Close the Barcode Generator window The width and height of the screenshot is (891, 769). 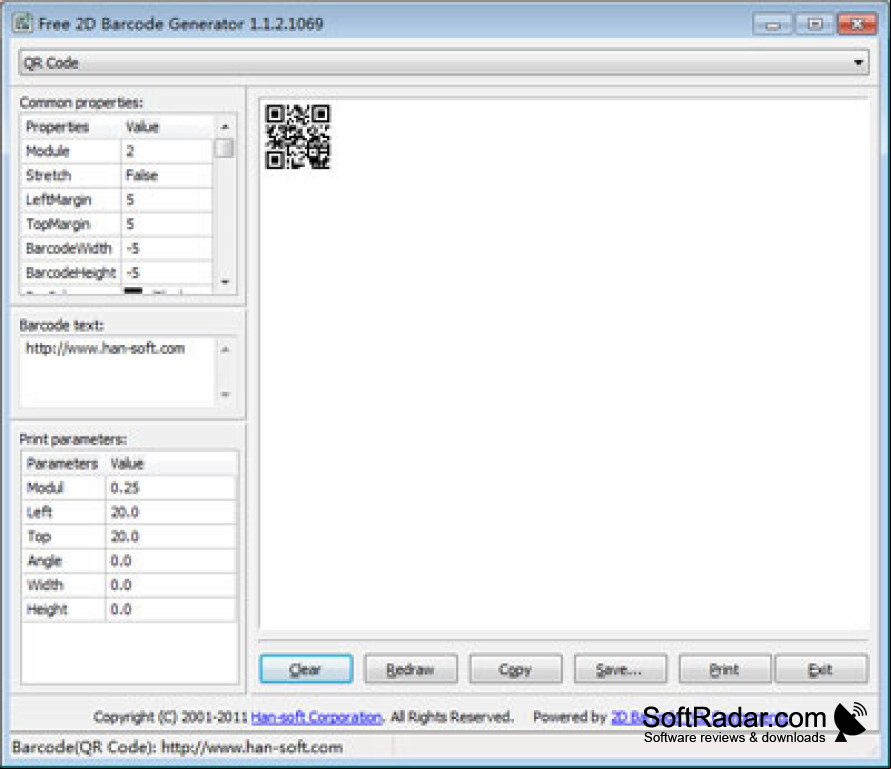pos(857,24)
